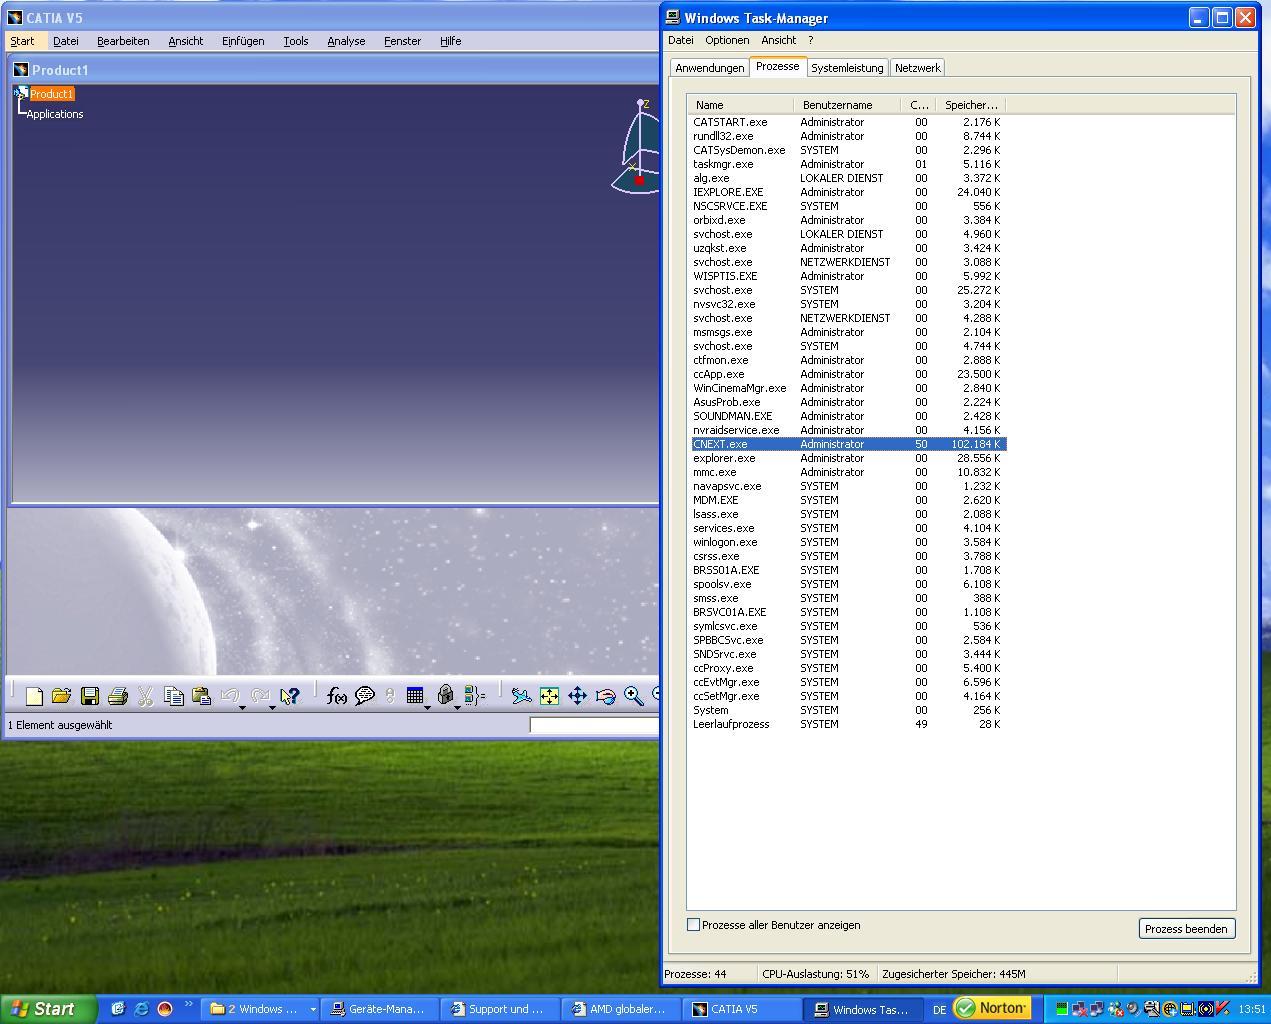Open the Einfügen menu in CATIA
The image size is (1271, 1024).
point(243,41)
